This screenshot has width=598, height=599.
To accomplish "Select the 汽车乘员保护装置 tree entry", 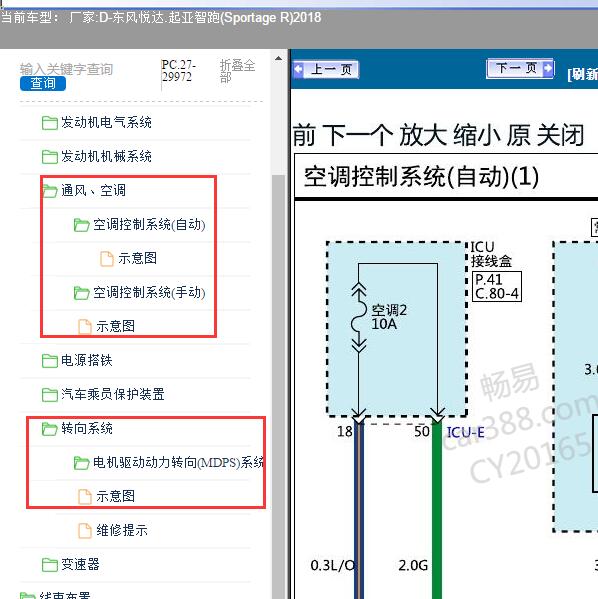I will coord(113,394).
